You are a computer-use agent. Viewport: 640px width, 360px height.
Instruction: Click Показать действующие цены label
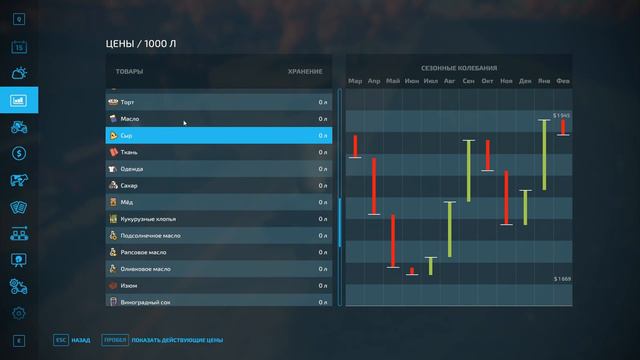[177, 340]
